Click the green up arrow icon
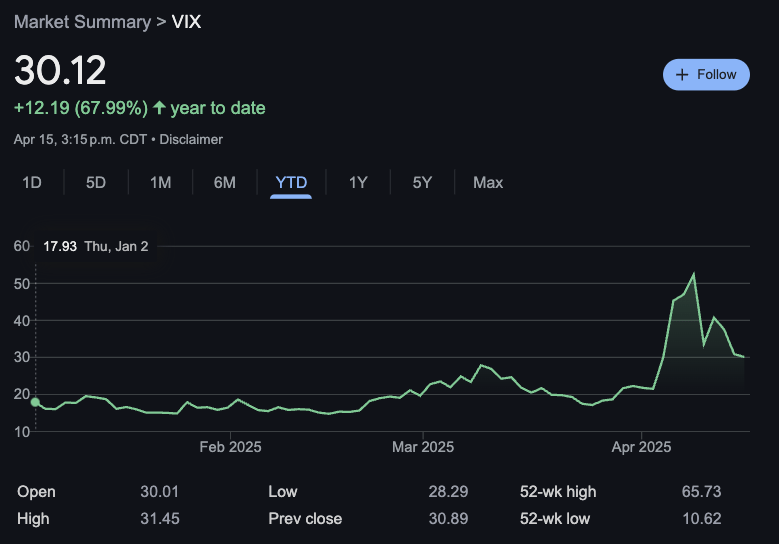 pyautogui.click(x=159, y=107)
